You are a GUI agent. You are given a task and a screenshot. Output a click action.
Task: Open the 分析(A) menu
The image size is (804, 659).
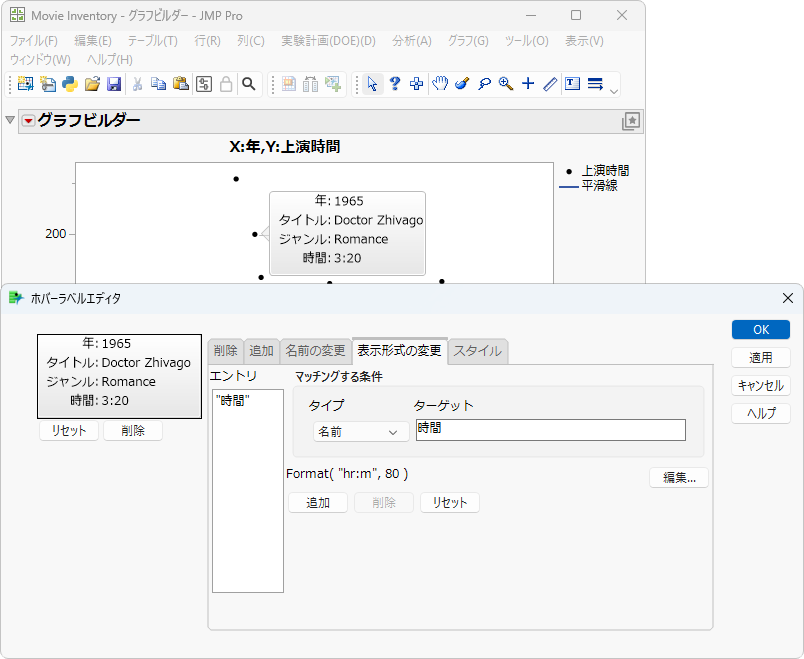(412, 41)
